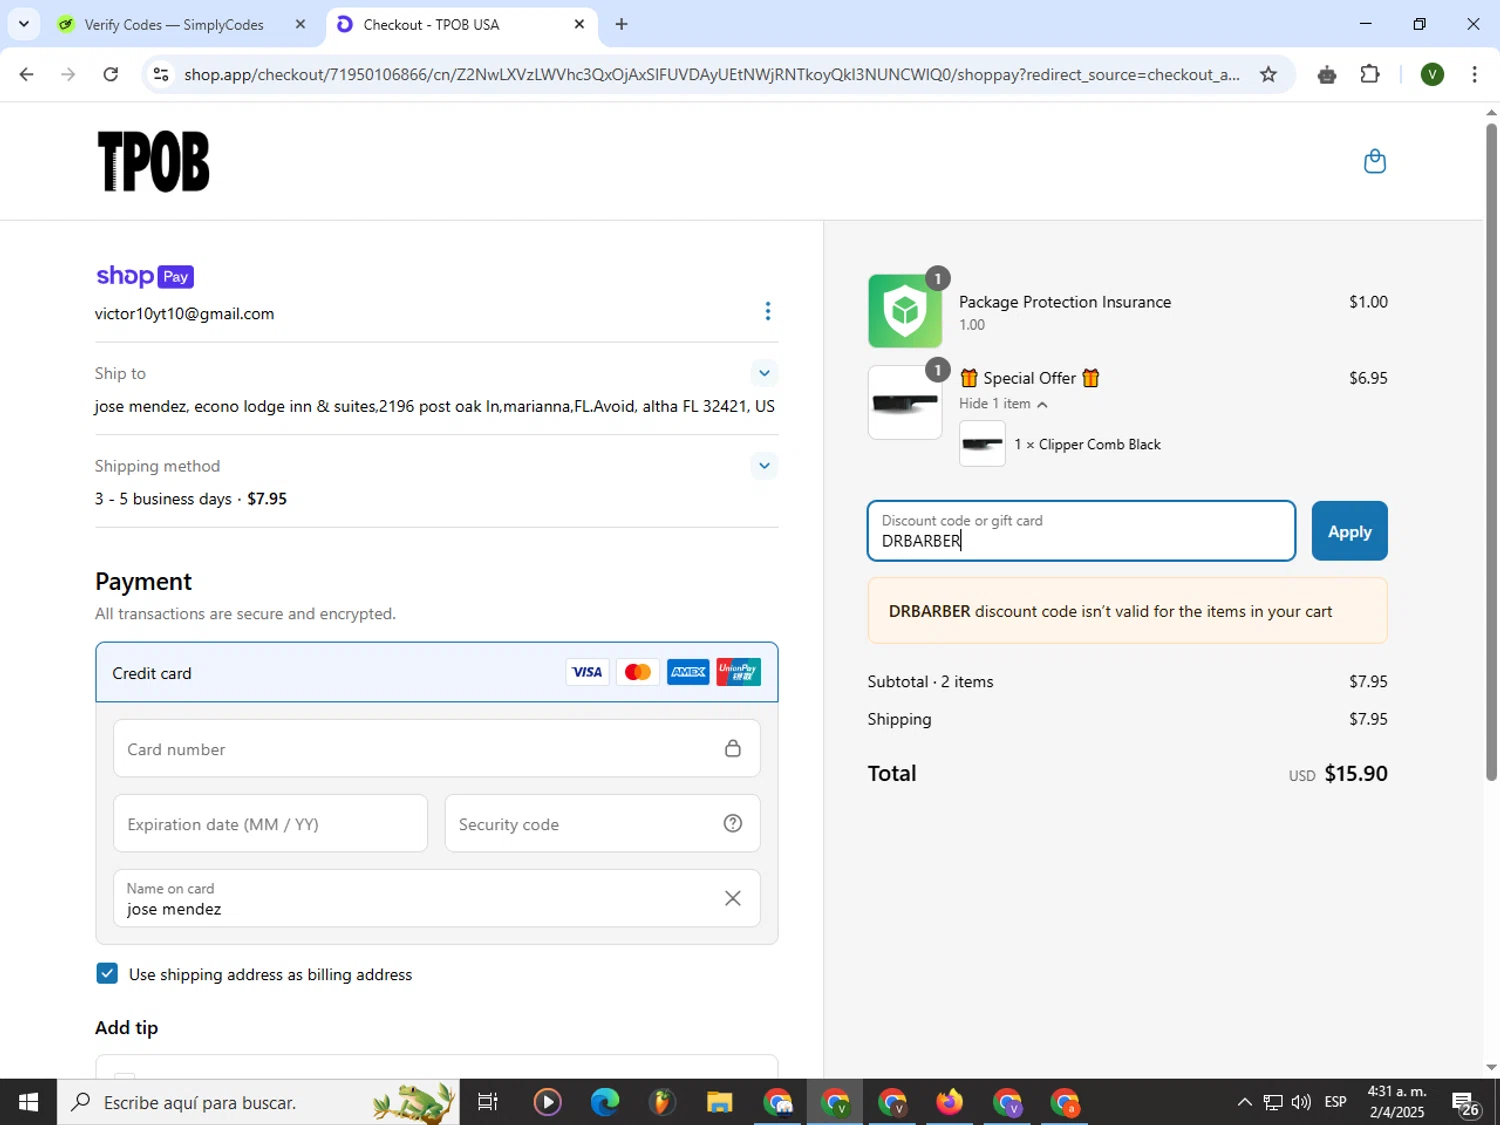The image size is (1500, 1125).
Task: Bookmark this page with the star icon
Action: coord(1268,74)
